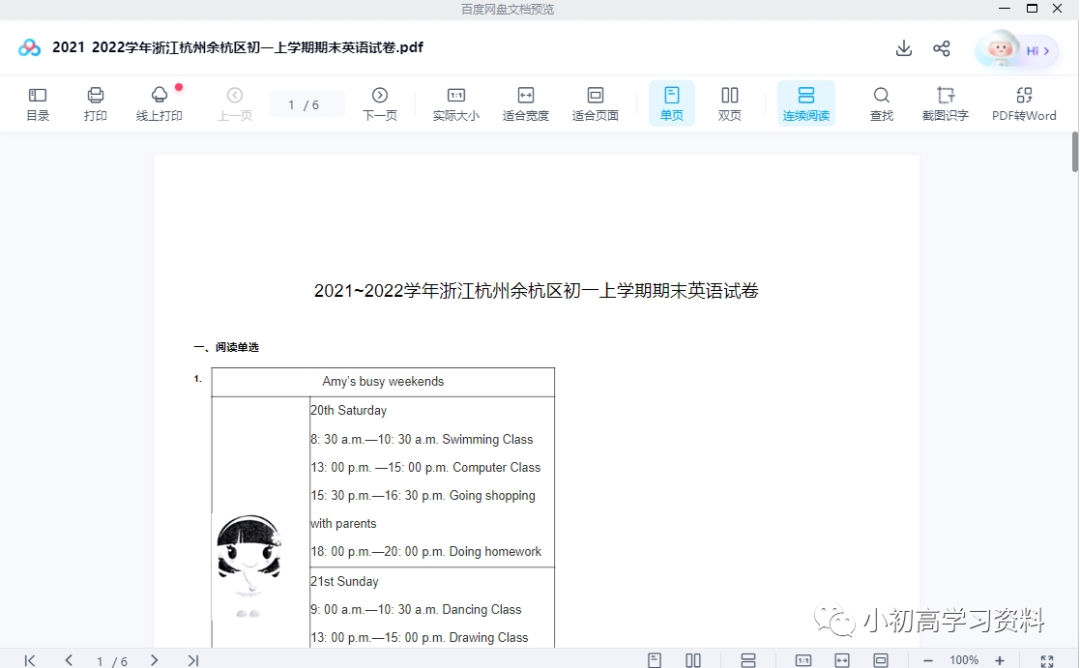Image resolution: width=1080 pixels, height=668 pixels.
Task: Zoom in with the plus button
Action: point(999,660)
